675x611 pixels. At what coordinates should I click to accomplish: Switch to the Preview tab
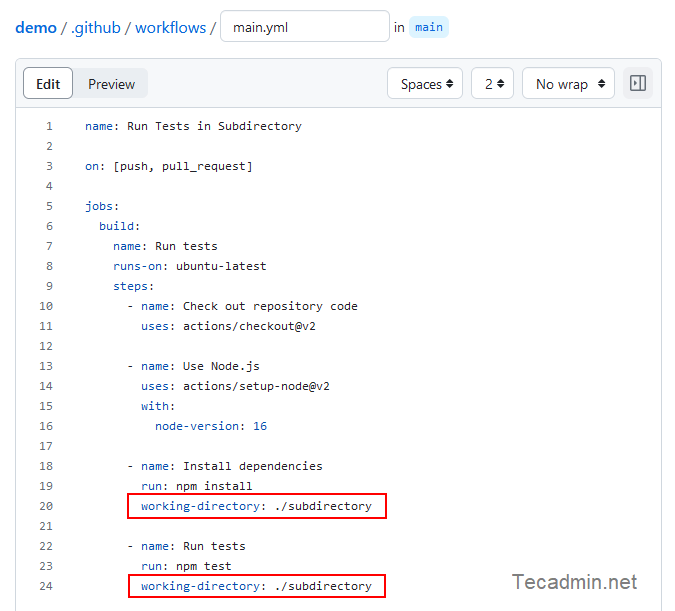111,84
